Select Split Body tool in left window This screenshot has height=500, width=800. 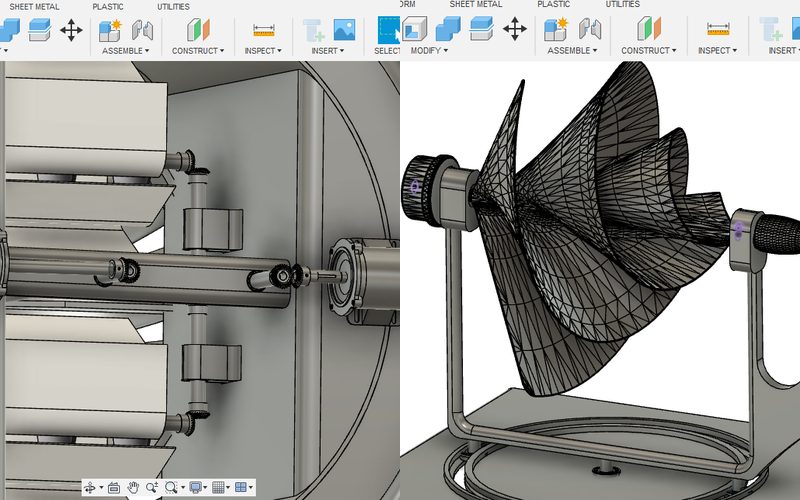click(x=40, y=30)
